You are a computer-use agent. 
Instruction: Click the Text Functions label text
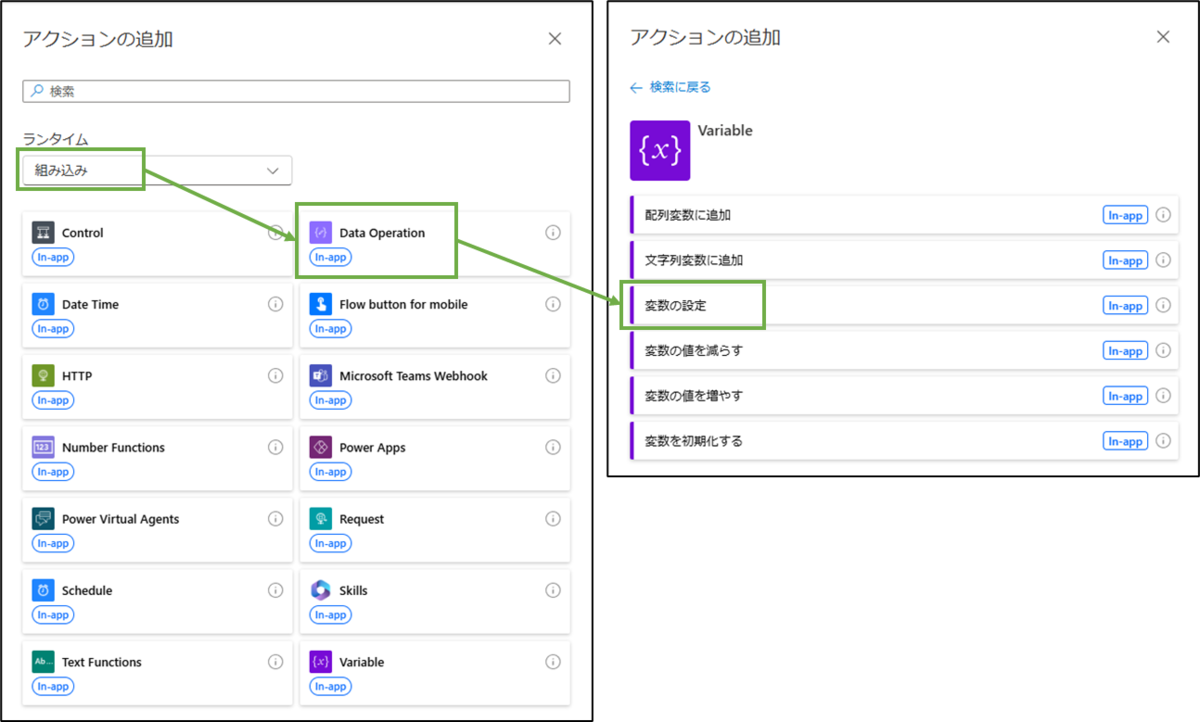[x=102, y=662]
